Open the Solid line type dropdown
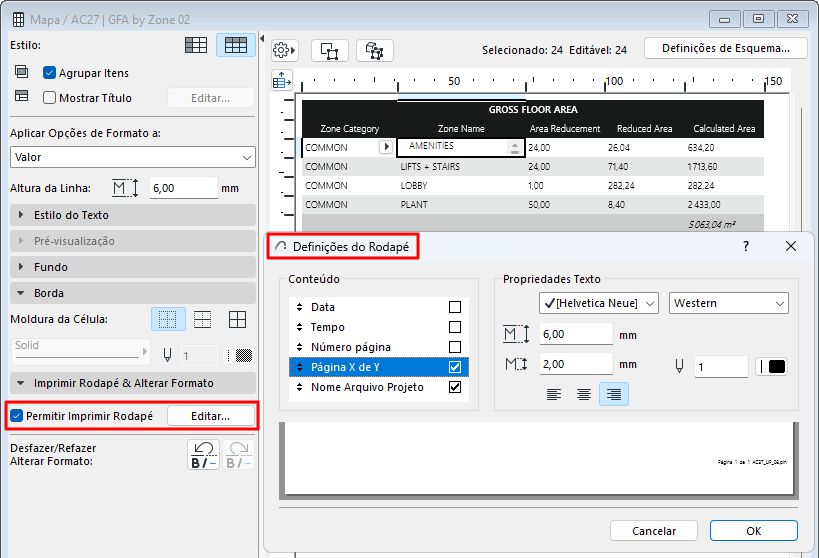The width and height of the screenshot is (819, 558). [81, 351]
